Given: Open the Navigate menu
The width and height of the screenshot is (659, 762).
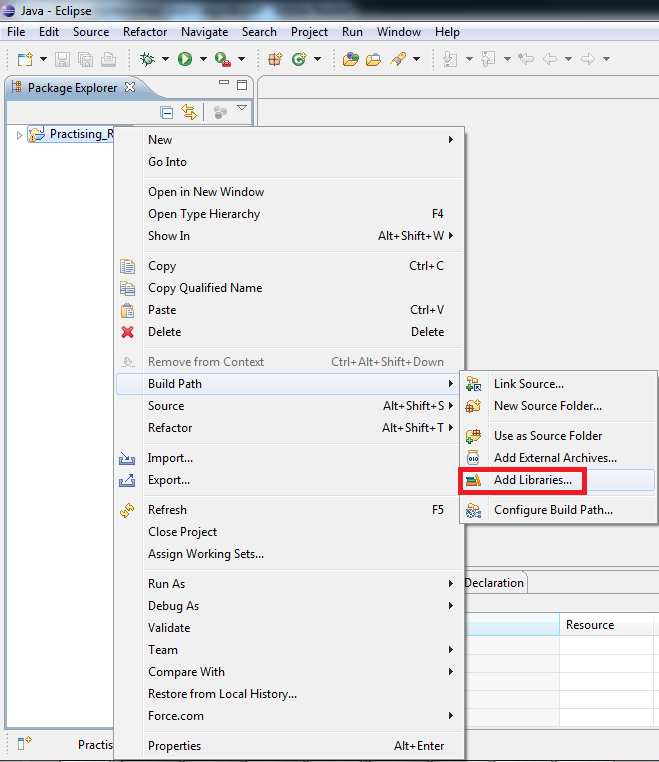Looking at the screenshot, I should coord(205,32).
